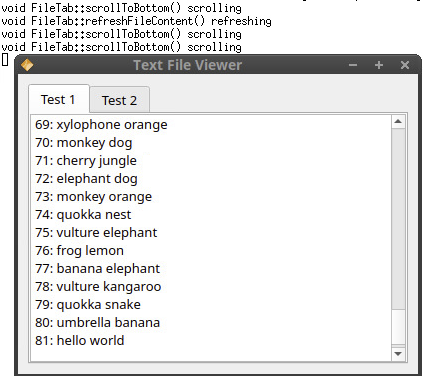
Task: Switch to the Test 2 tab
Action: tap(119, 100)
